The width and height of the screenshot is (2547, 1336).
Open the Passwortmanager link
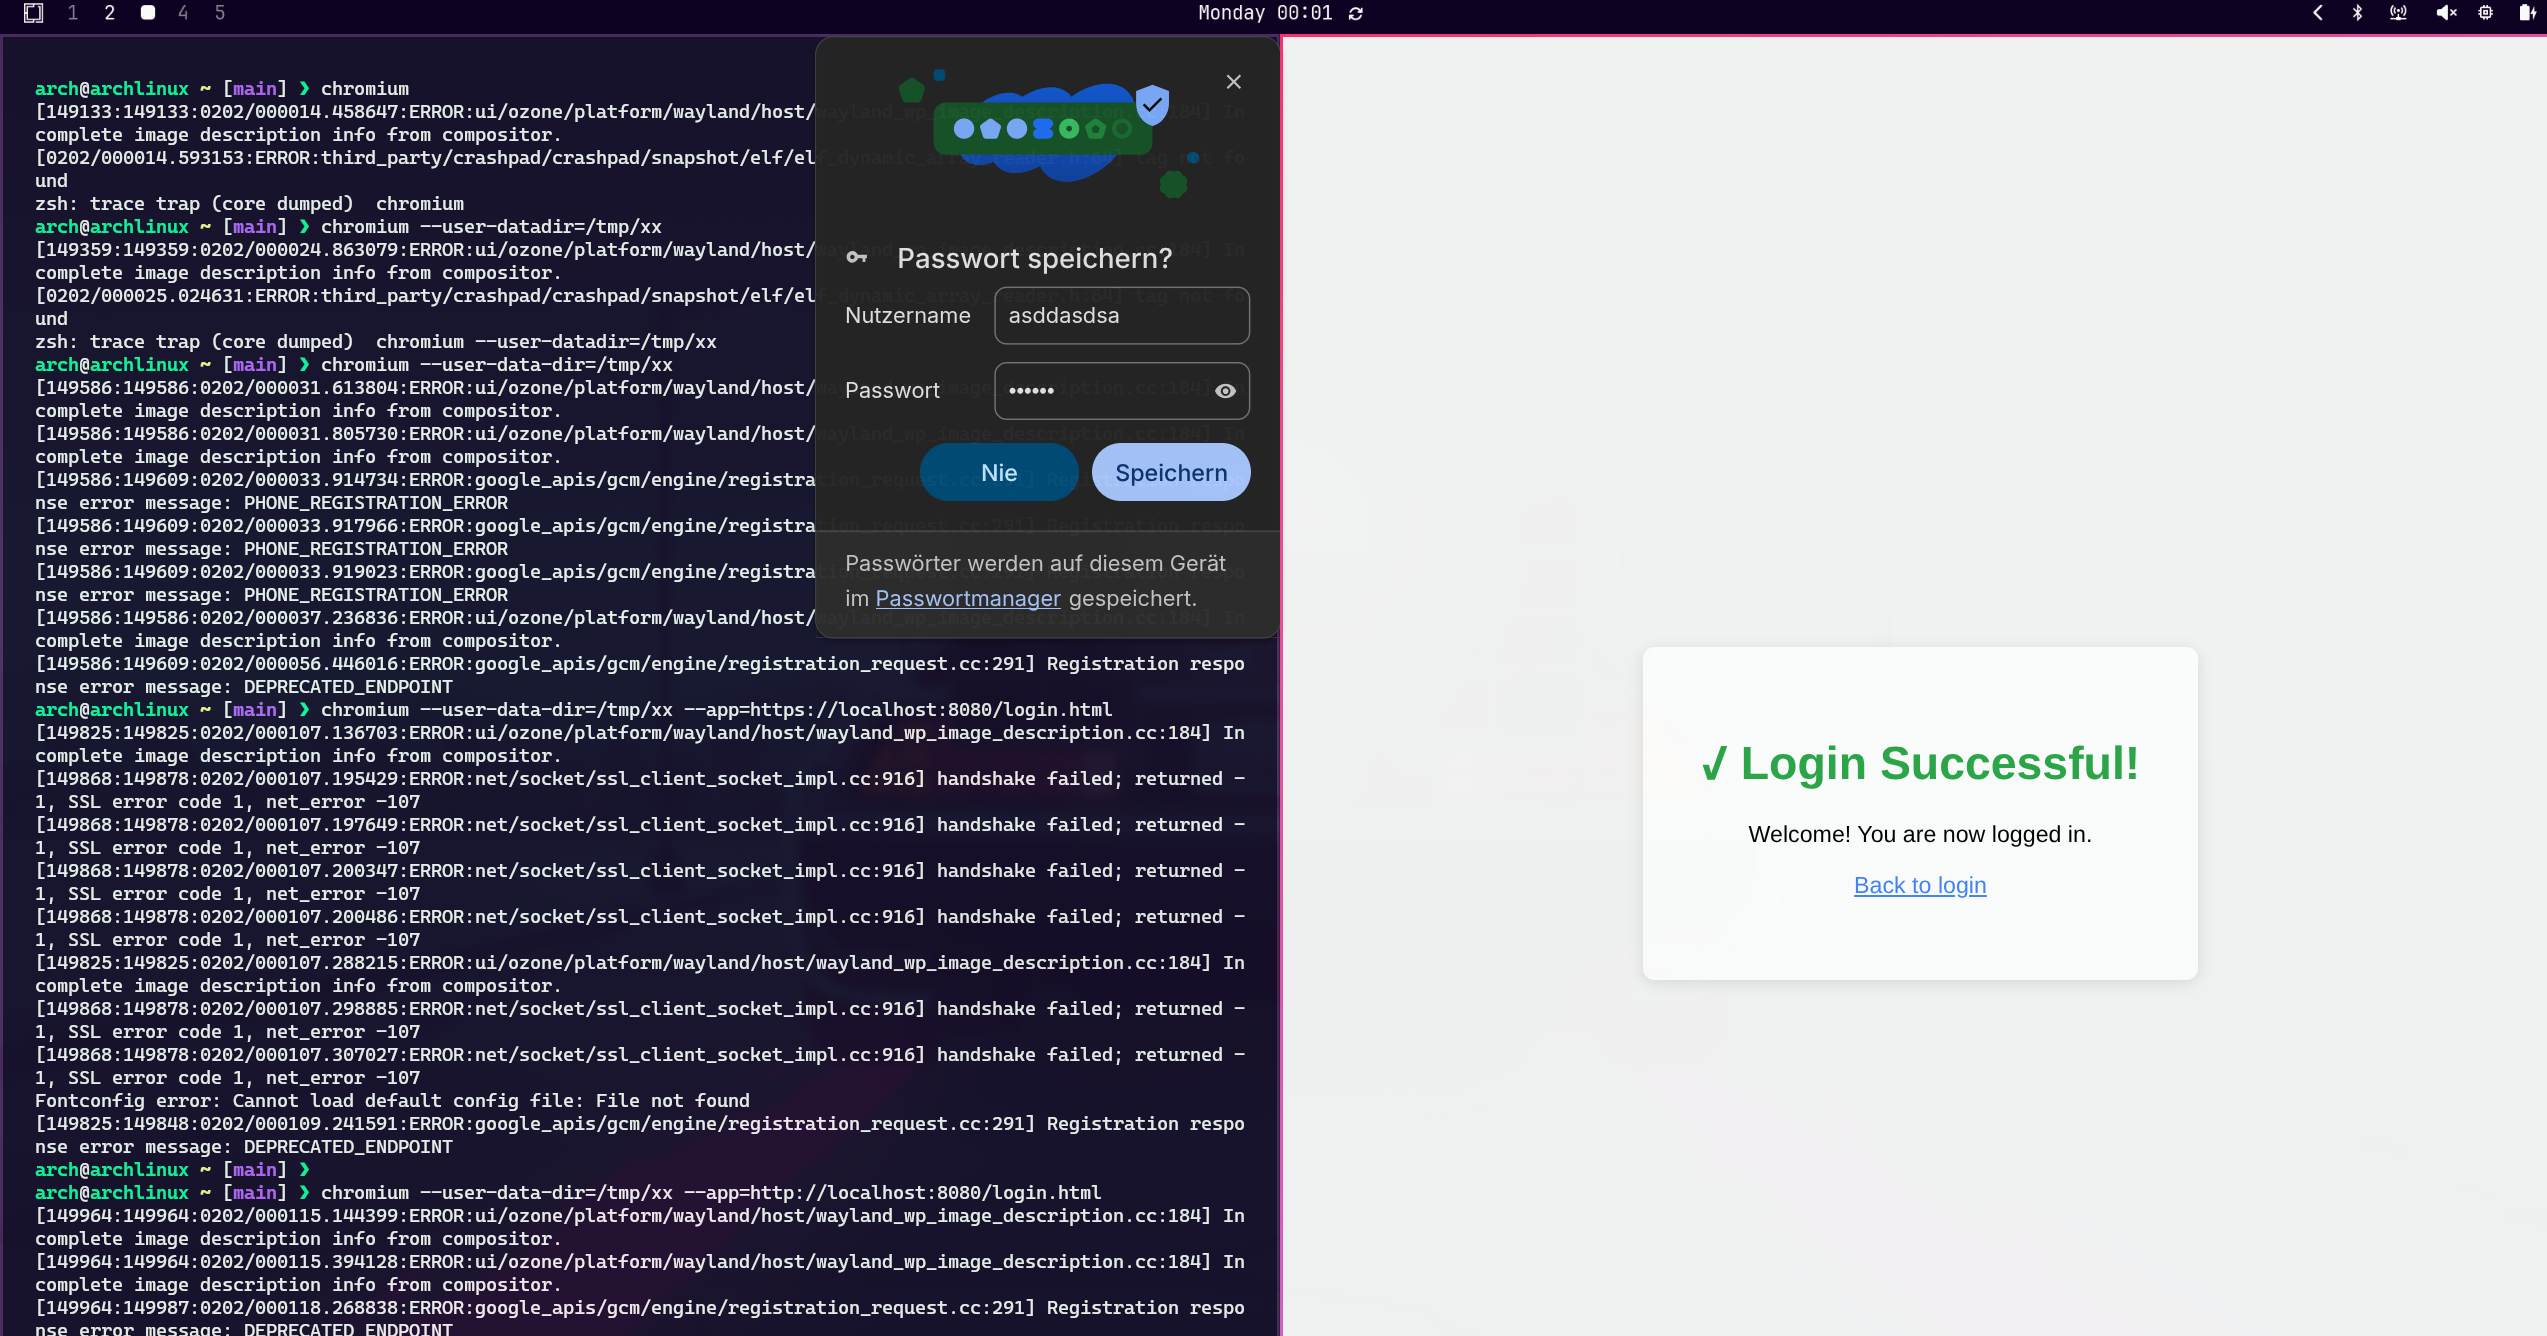pyautogui.click(x=967, y=598)
